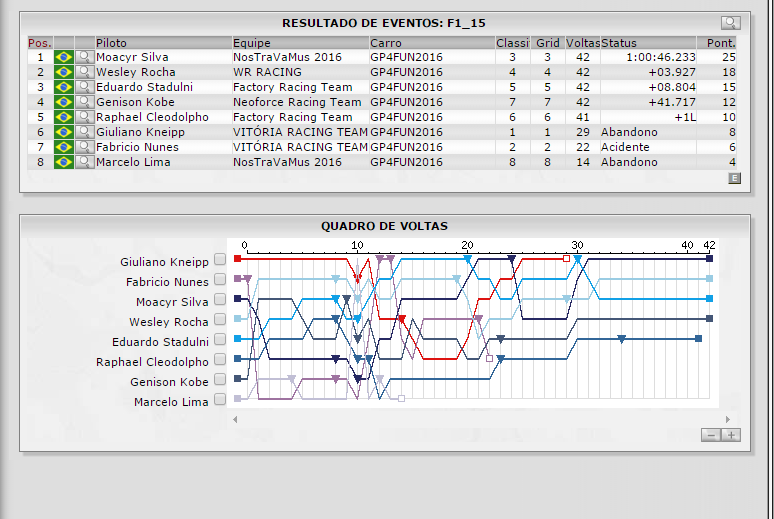Click magnifier icon beside Genison Kobe
This screenshot has height=519, width=774.
pos(85,102)
